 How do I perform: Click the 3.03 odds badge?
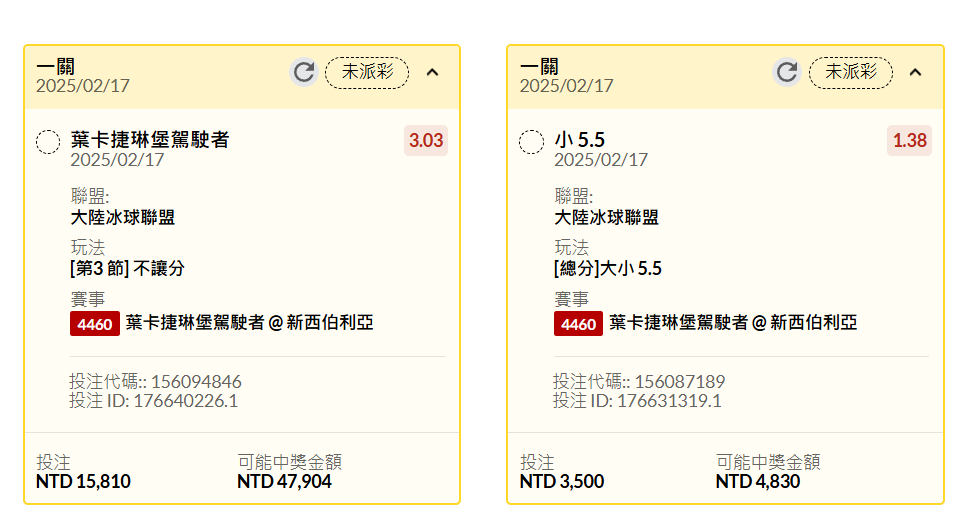tap(426, 141)
